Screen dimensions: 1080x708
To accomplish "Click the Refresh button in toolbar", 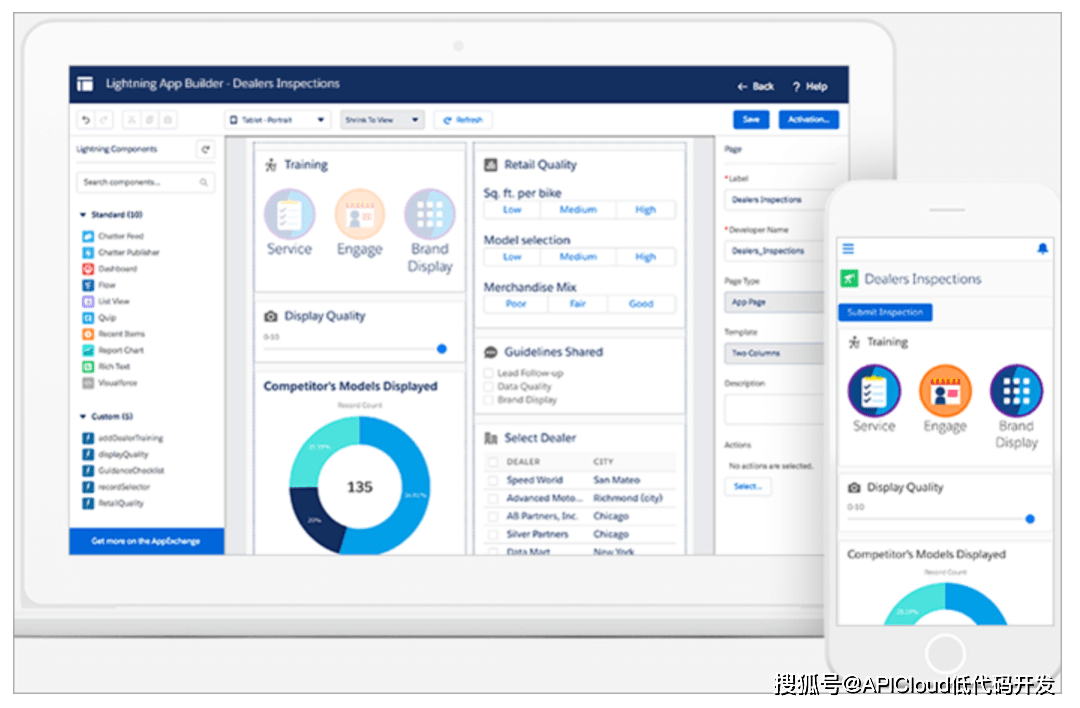I will coord(463,120).
